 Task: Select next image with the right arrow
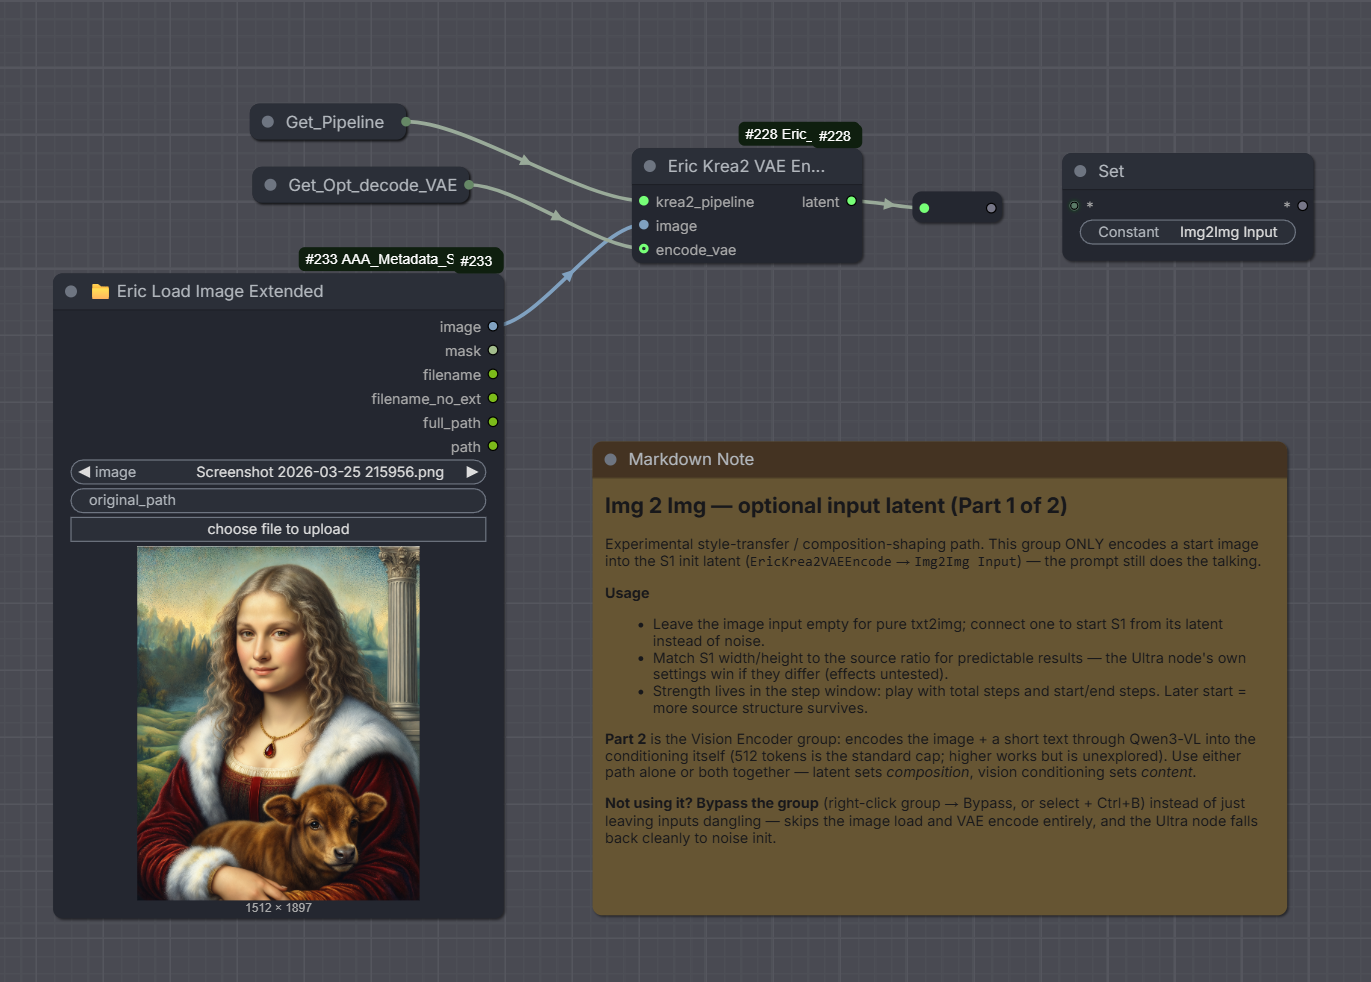click(472, 472)
